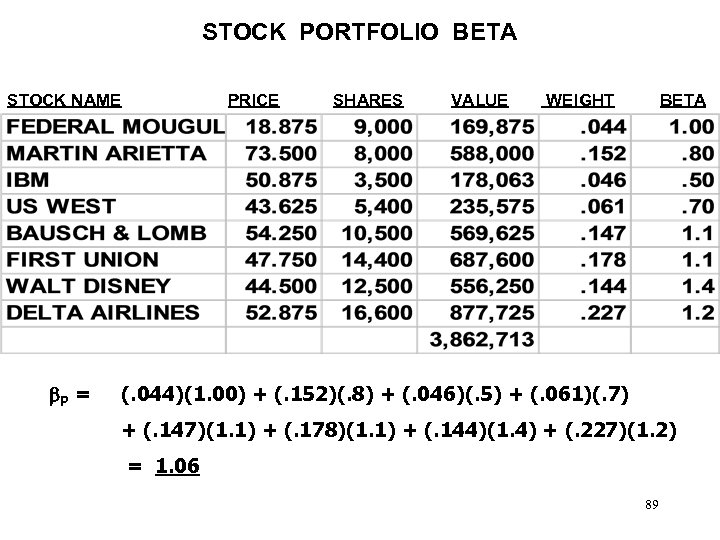This screenshot has height=540, width=720.
Task: Click the MARTIN ARIETTA price cell 73.500
Action: click(283, 154)
